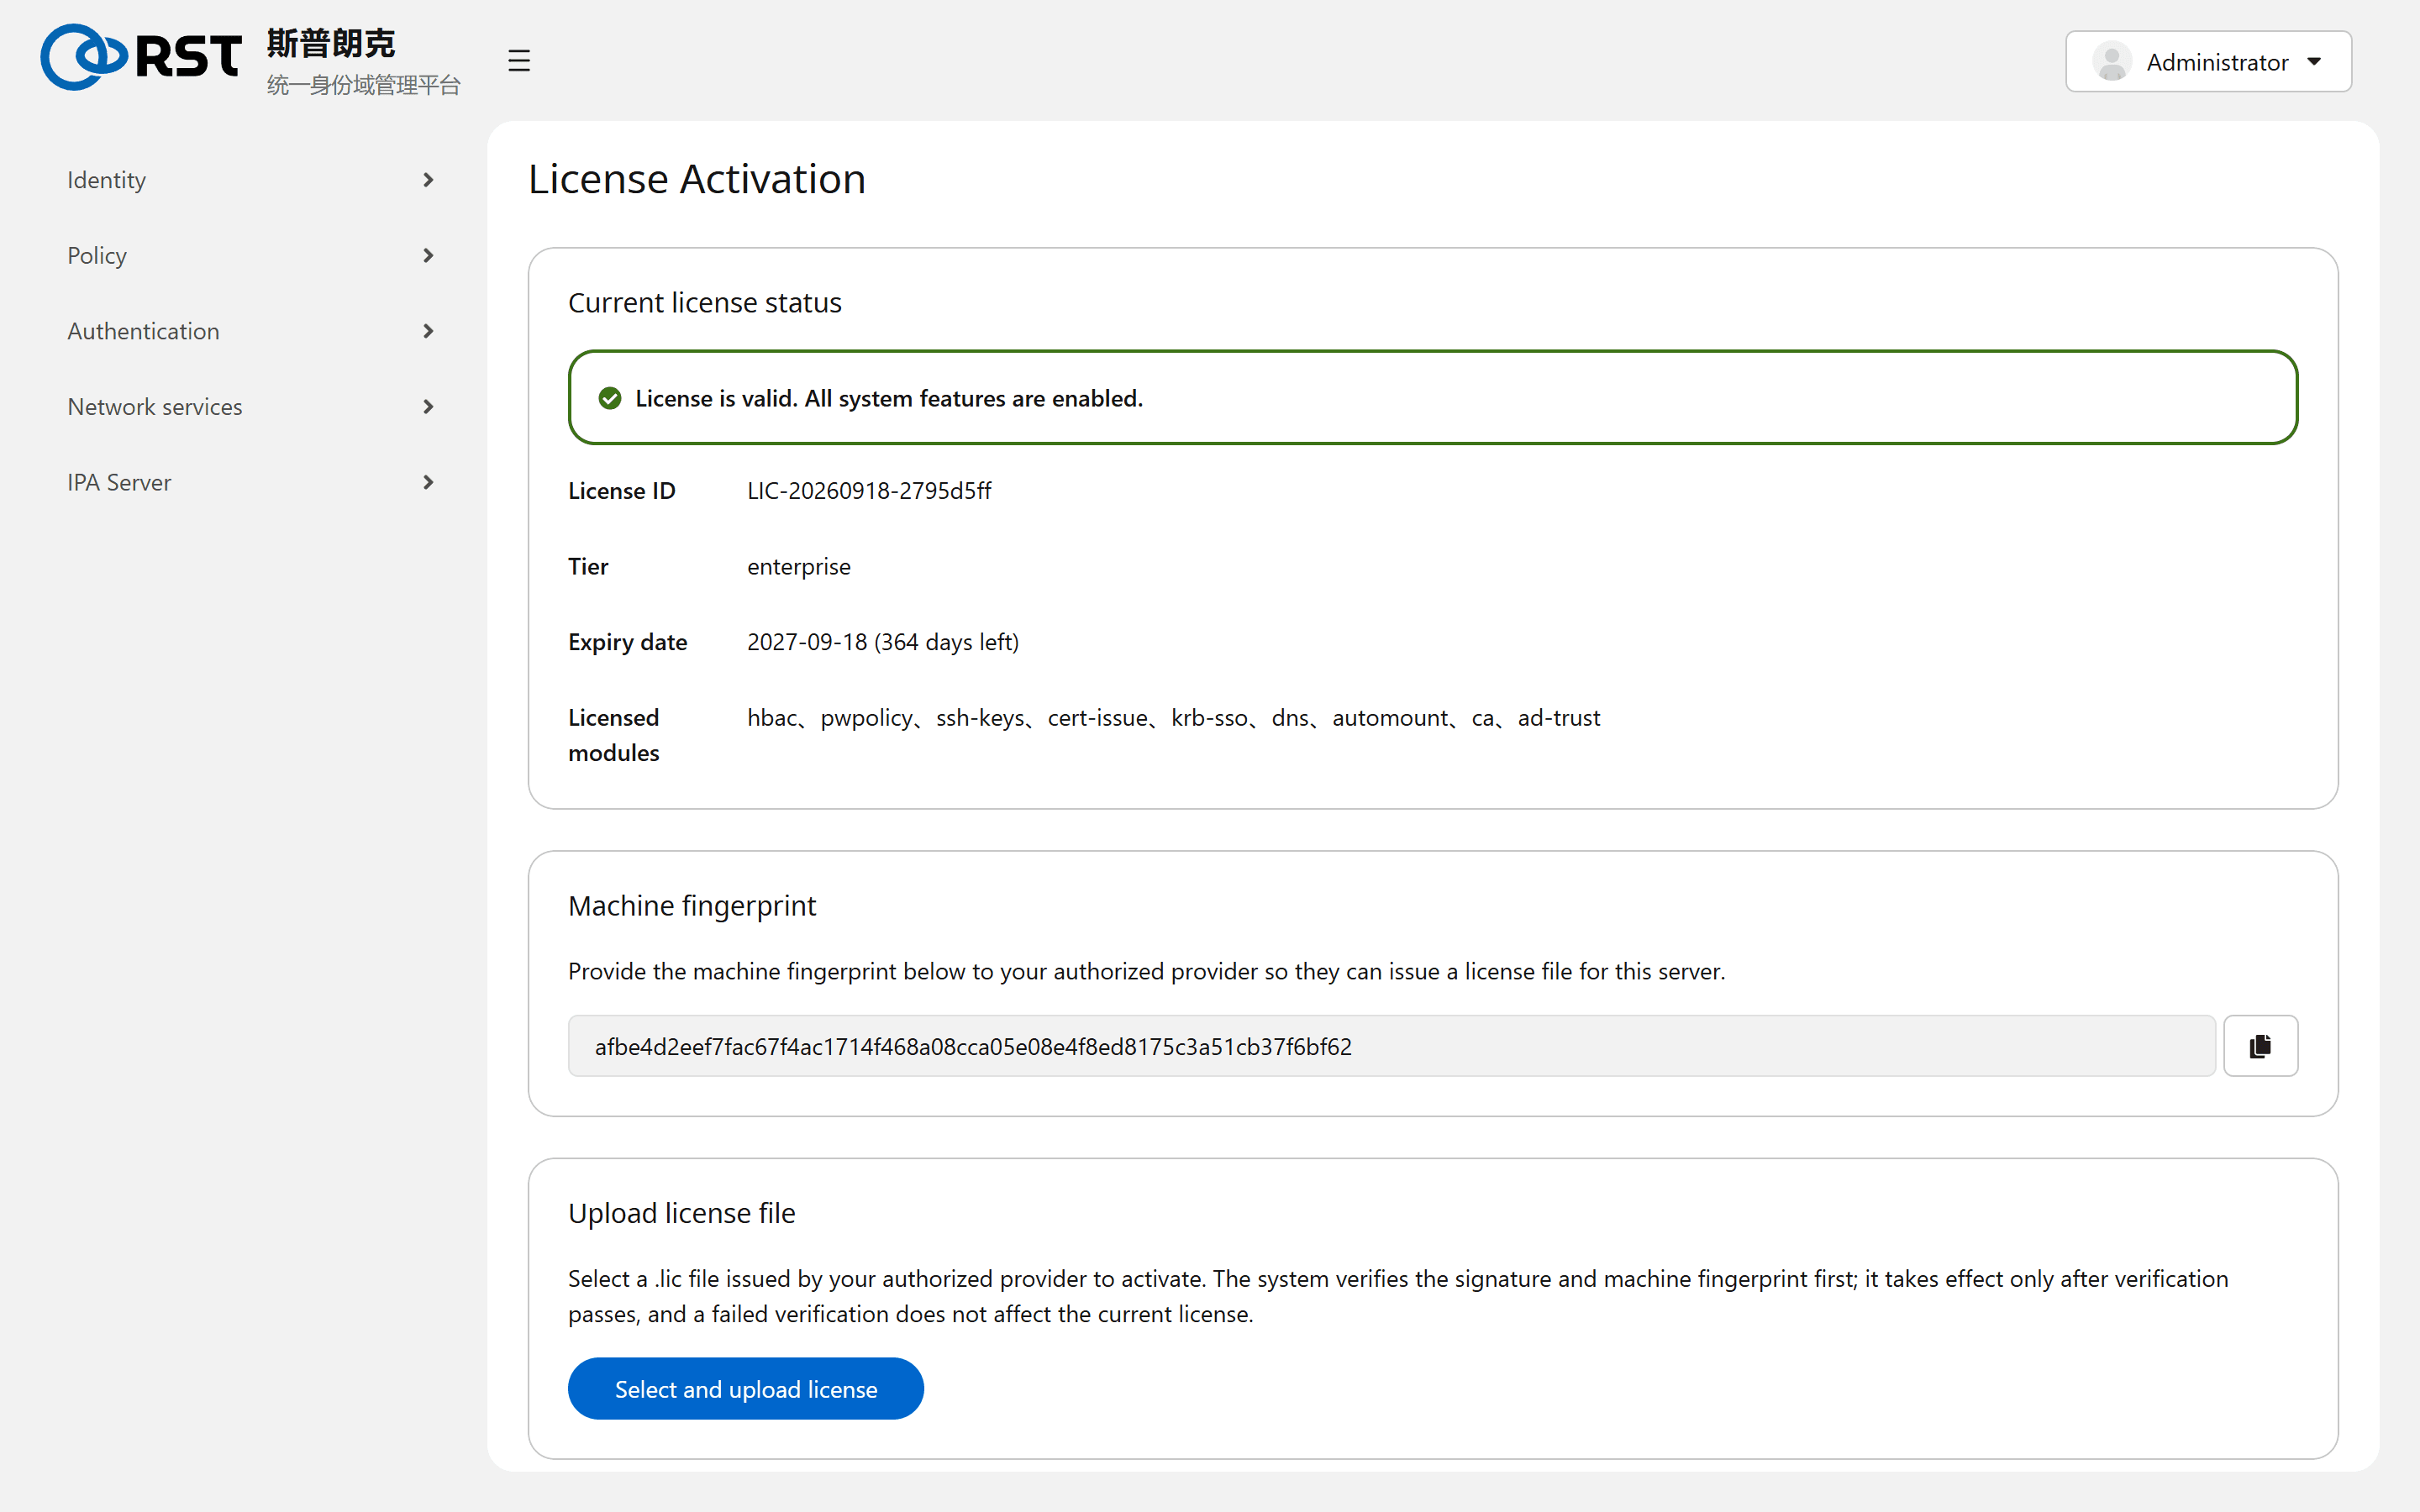Click the License ID label

622,491
